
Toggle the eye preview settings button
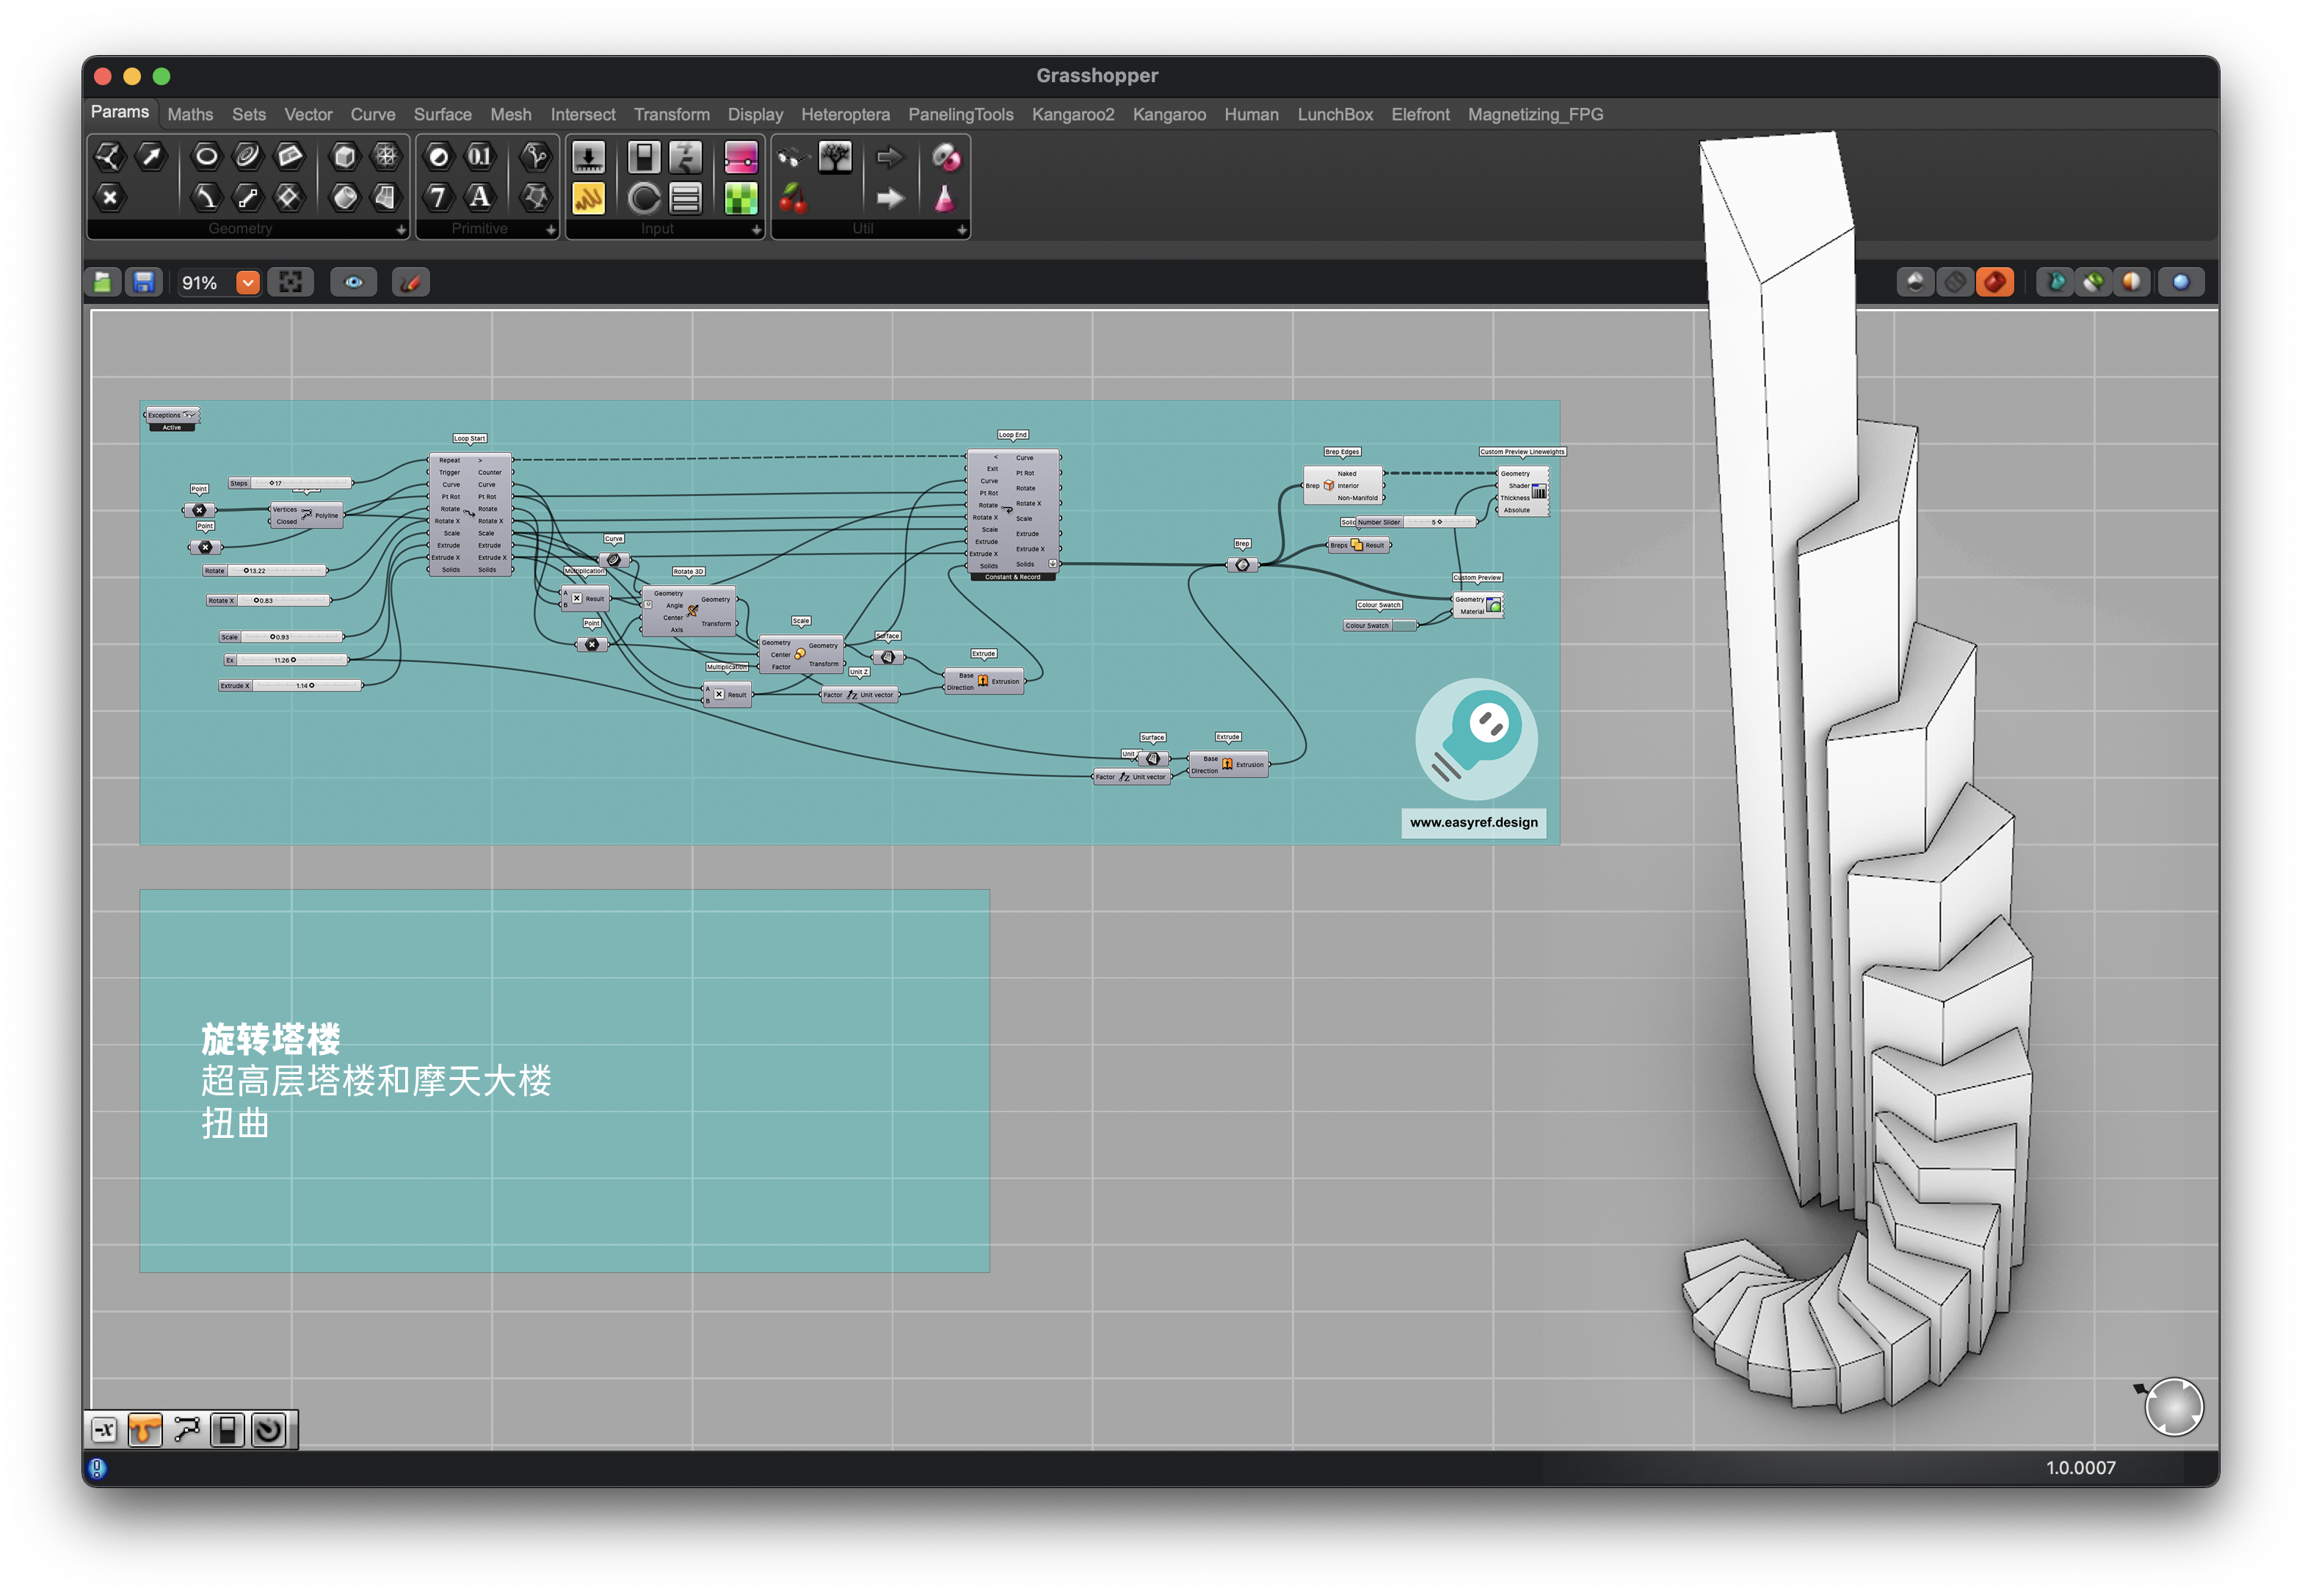pyautogui.click(x=353, y=283)
